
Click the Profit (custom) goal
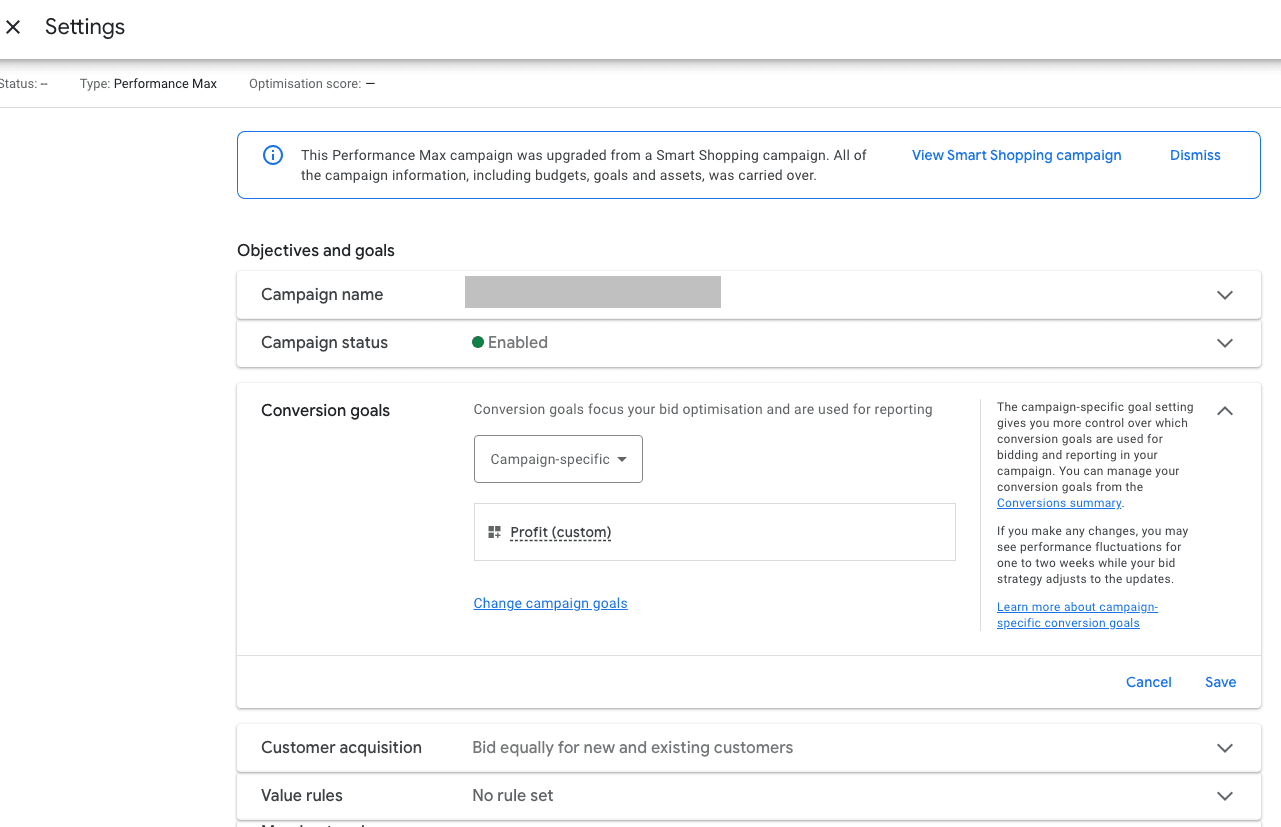(x=560, y=532)
